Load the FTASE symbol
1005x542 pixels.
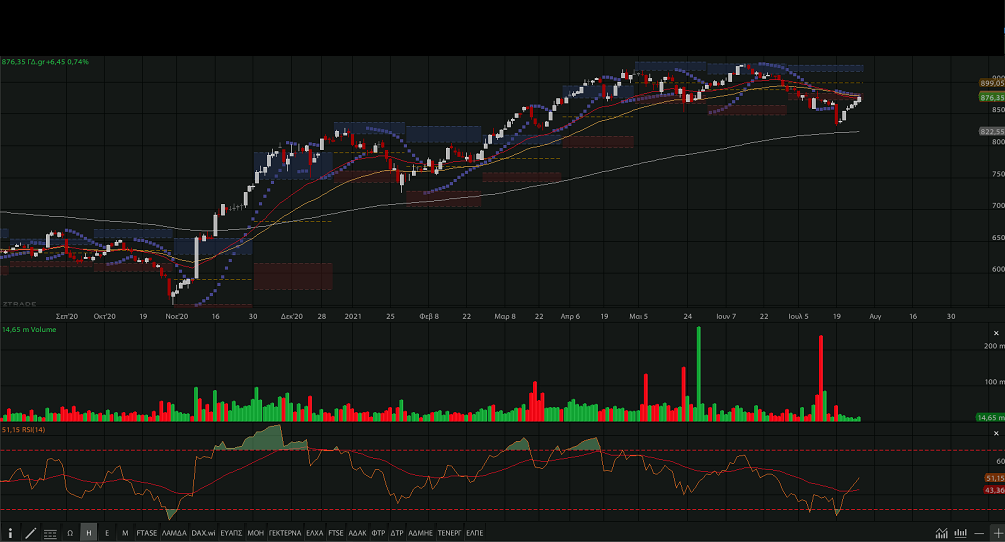[x=147, y=533]
